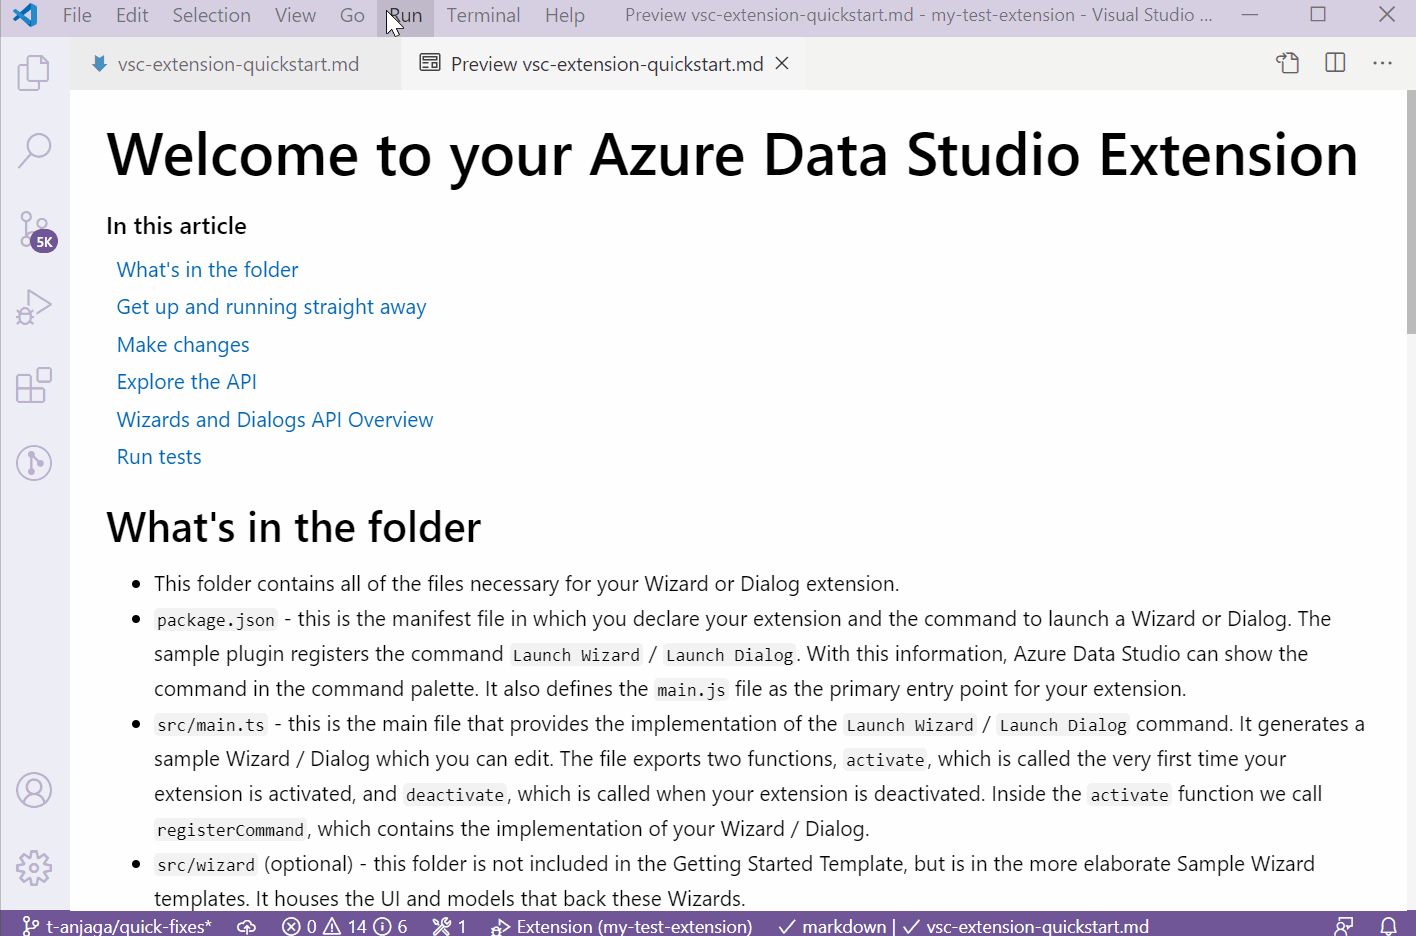The height and width of the screenshot is (936, 1416).
Task: Click the VS Code logo icon
Action: pos(25,15)
